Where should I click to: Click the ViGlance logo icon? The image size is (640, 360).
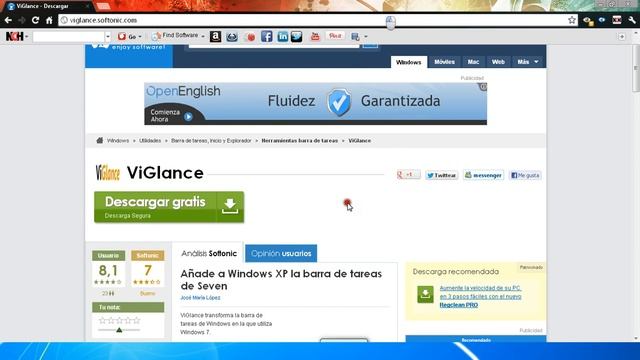[x=107, y=173]
